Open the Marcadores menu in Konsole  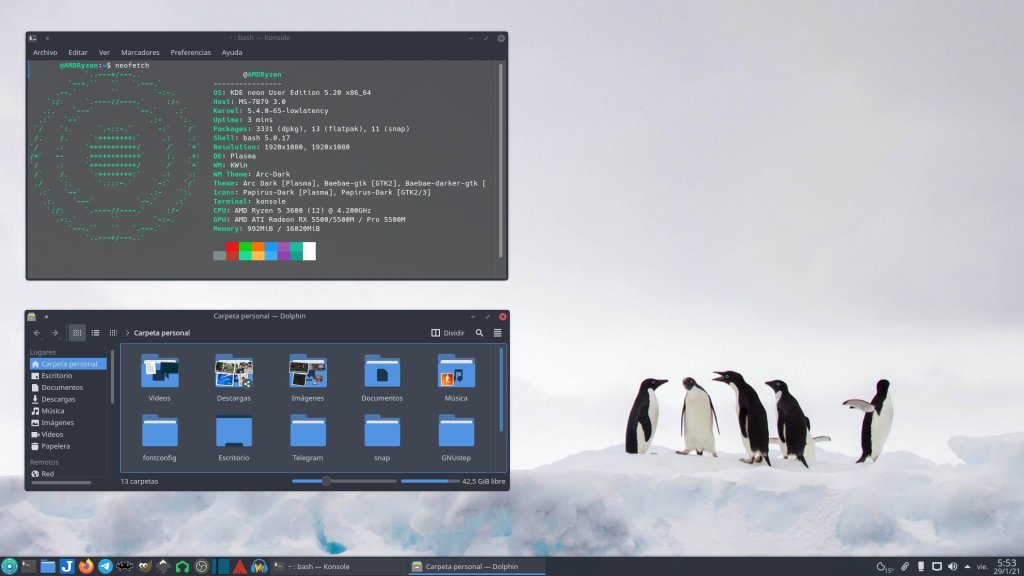click(140, 52)
